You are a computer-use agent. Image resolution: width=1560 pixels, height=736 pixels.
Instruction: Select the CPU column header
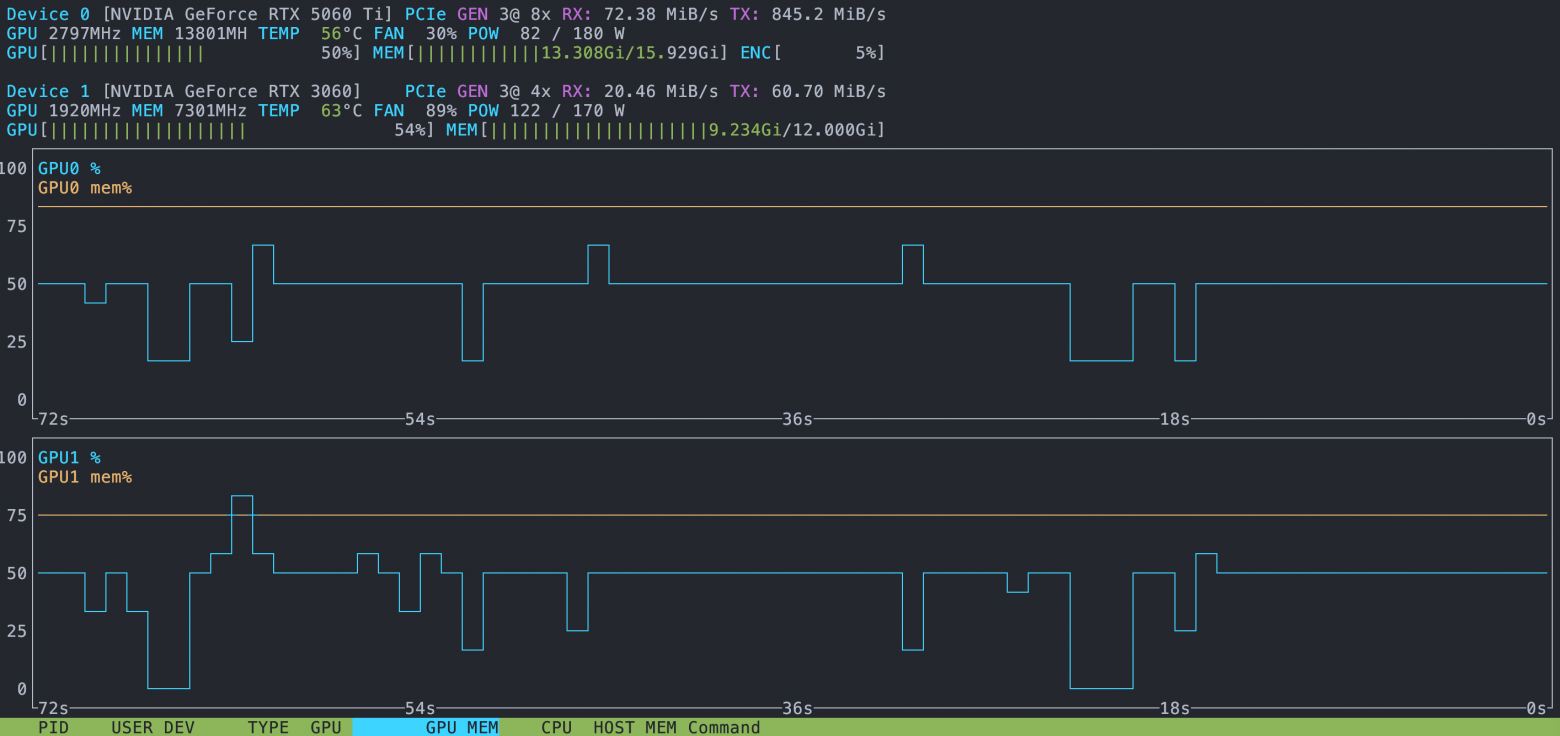(x=556, y=727)
